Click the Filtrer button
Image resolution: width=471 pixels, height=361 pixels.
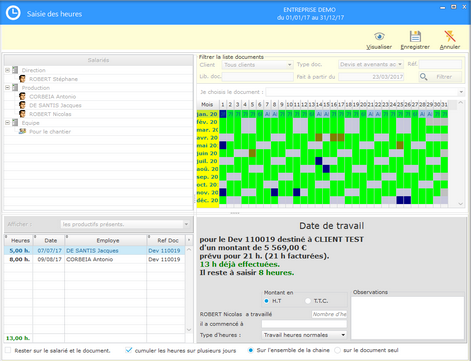coord(440,77)
